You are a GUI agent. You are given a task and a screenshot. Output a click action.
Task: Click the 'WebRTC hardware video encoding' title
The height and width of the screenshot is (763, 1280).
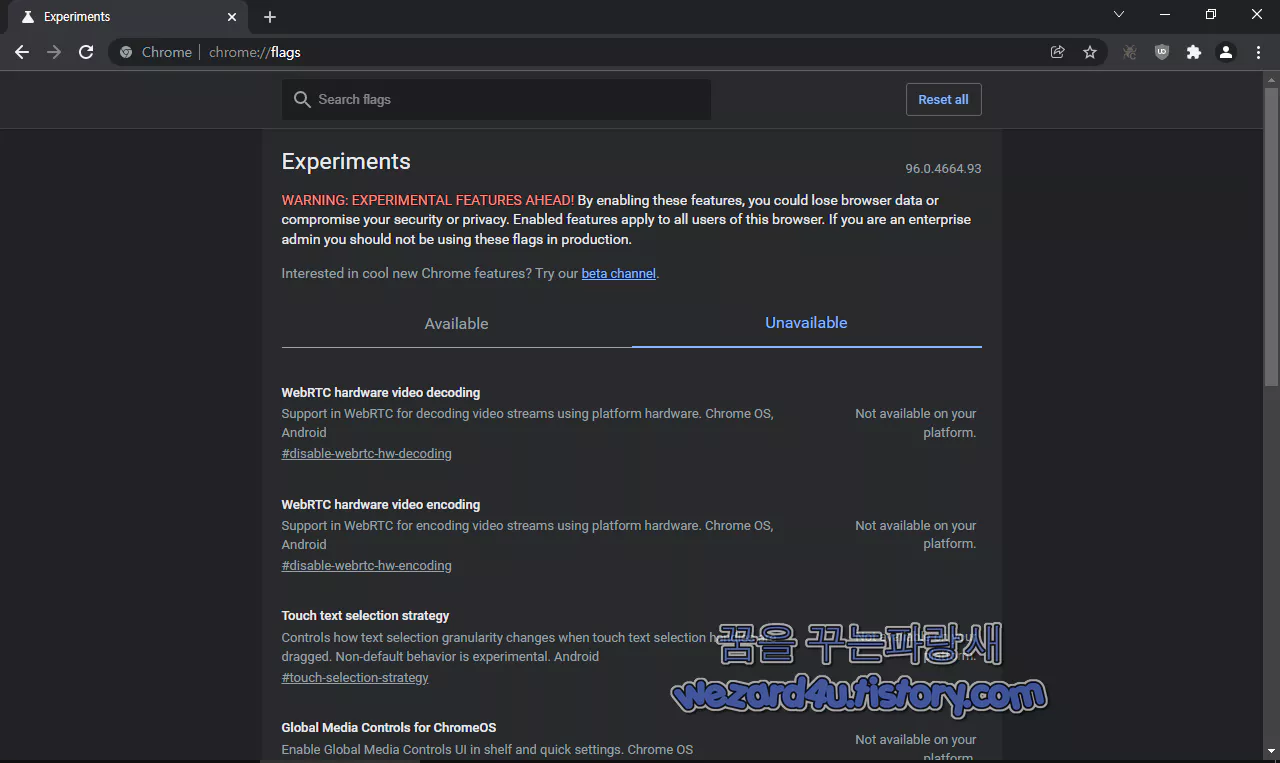(x=381, y=505)
